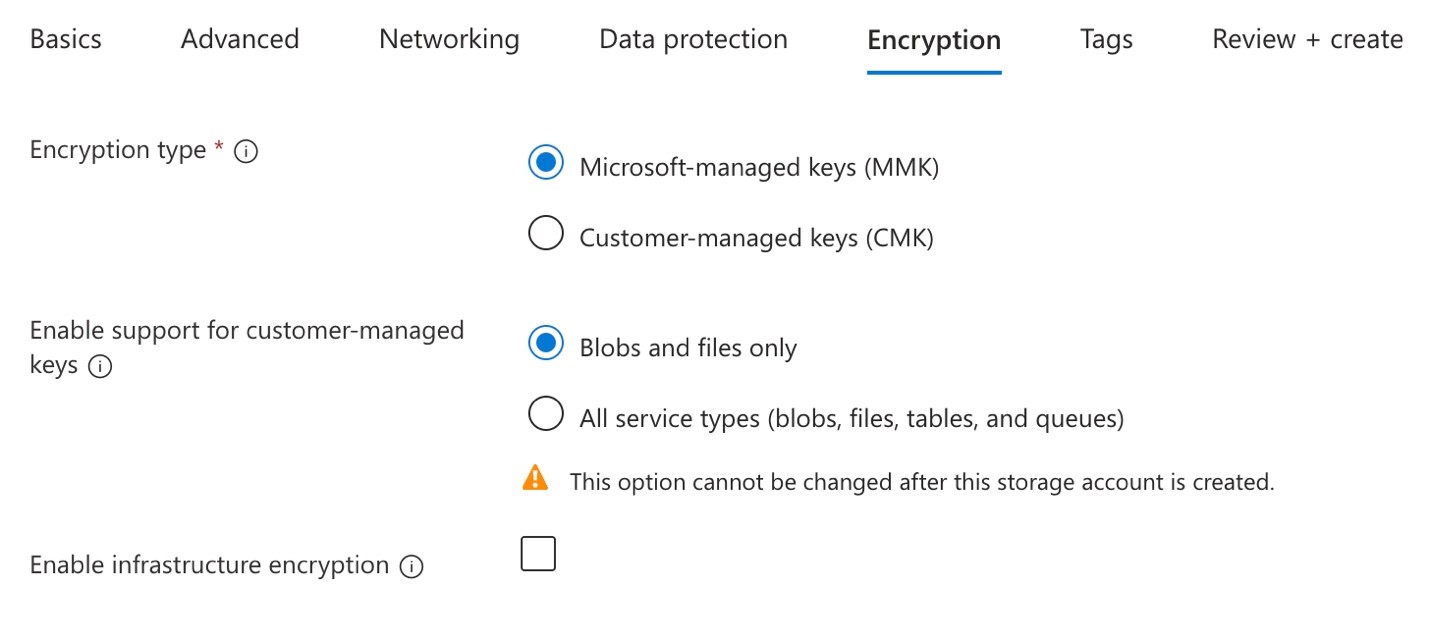Select Customer-managed keys (CMK)
This screenshot has height=642, width=1430.
[x=756, y=237]
